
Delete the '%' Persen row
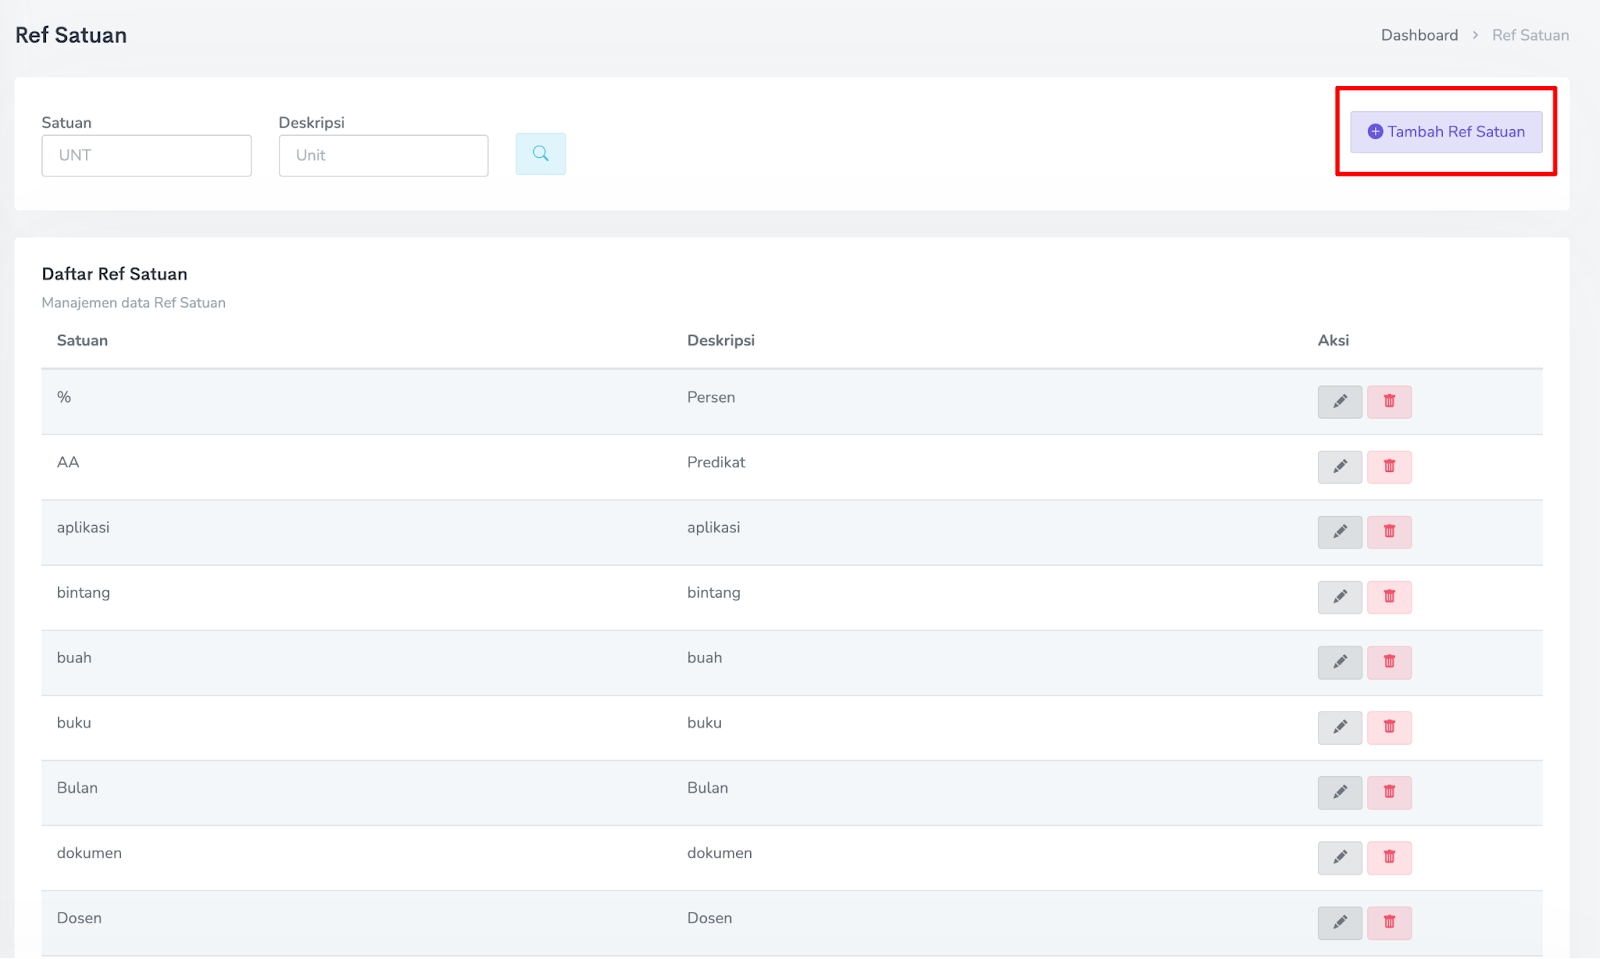(1389, 402)
